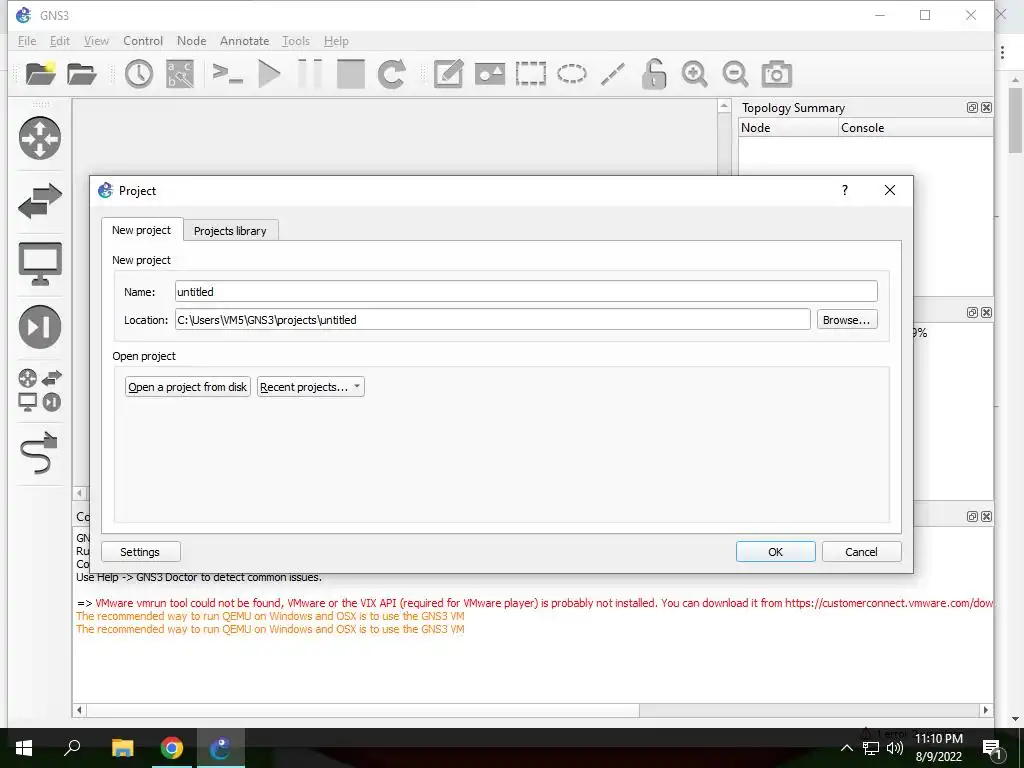The height and width of the screenshot is (768, 1024).
Task: Browse switches in the device sidebar
Action: pyautogui.click(x=40, y=201)
